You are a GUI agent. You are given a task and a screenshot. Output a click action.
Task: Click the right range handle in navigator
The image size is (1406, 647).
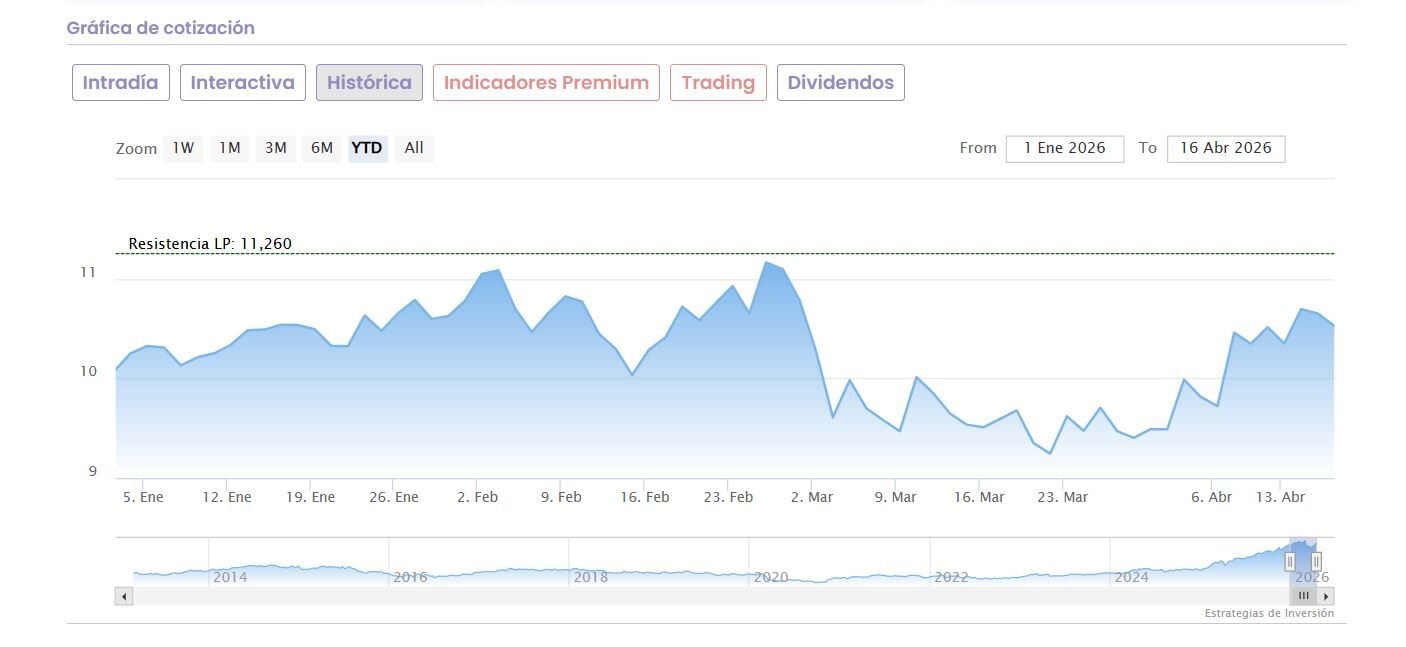pyautogui.click(x=1316, y=561)
